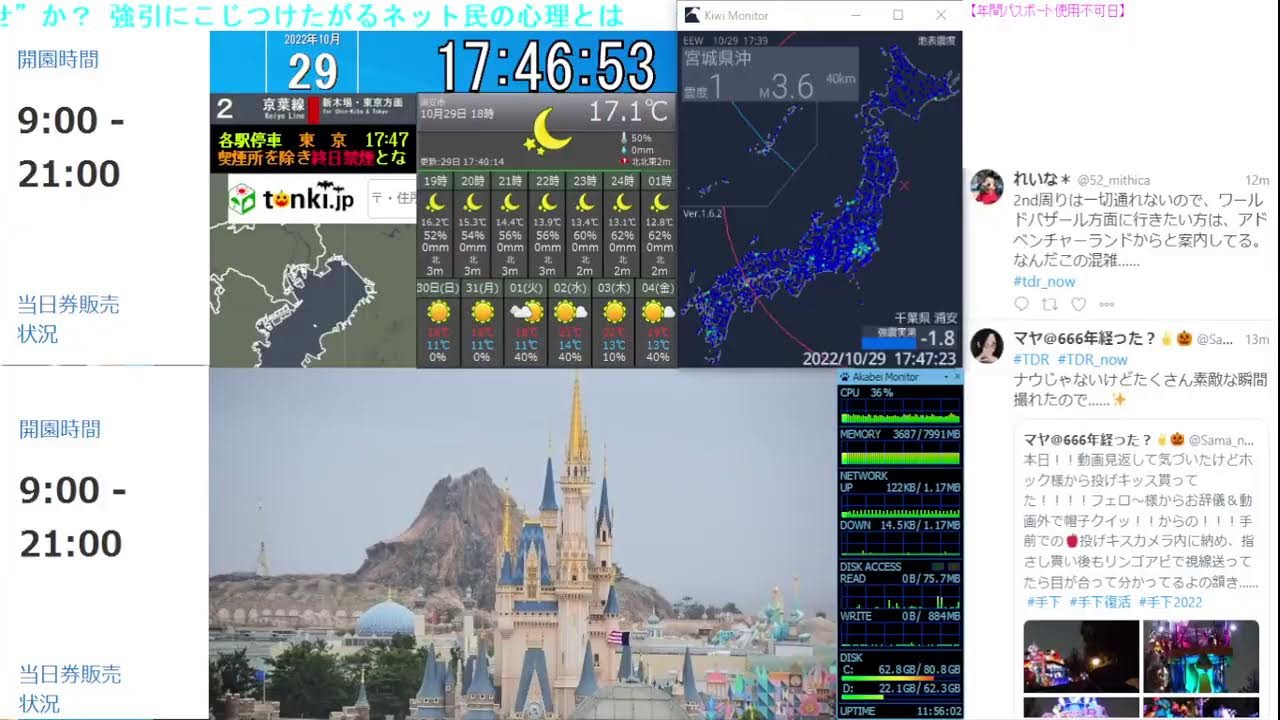The width and height of the screenshot is (1280, 720).
Task: Click MEMORY 3687/7991MB readout
Action: 899,434
